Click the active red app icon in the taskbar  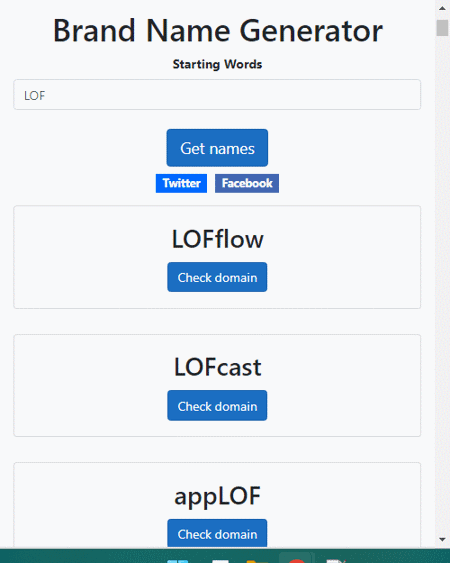(296, 560)
